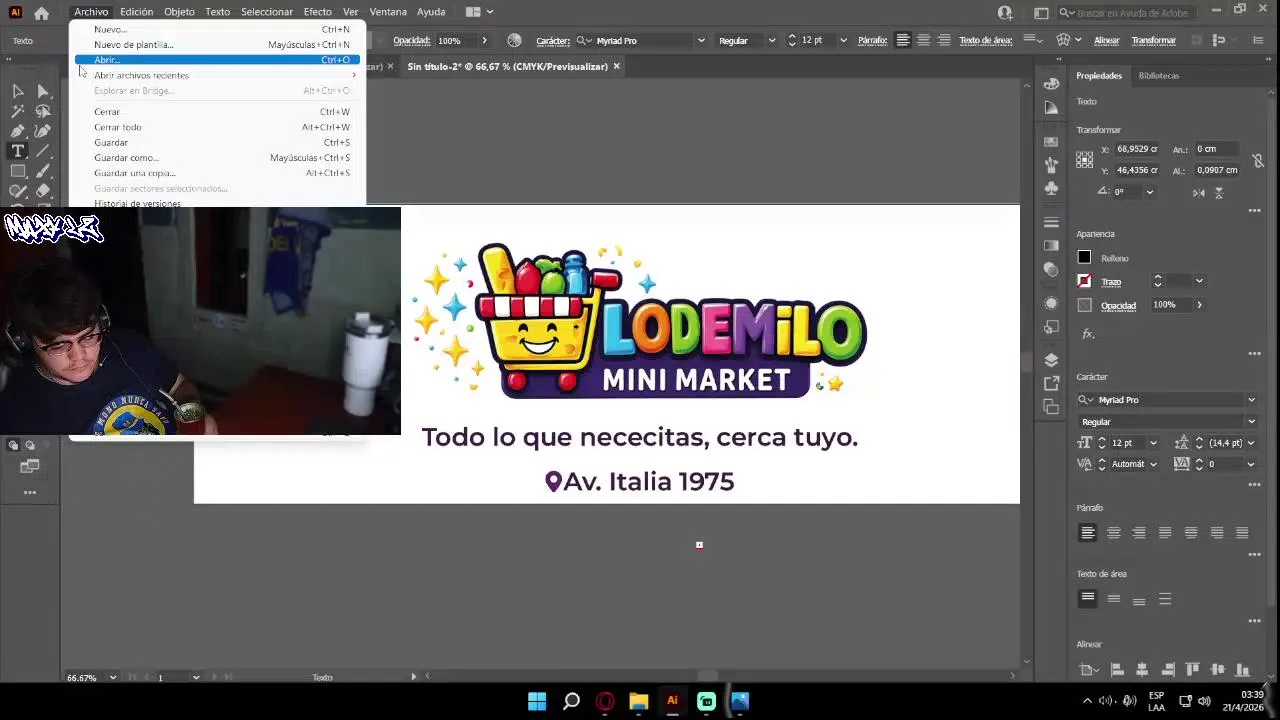Select the Magic Wand tool
Screen dimensions: 1280x720
pos(17,111)
